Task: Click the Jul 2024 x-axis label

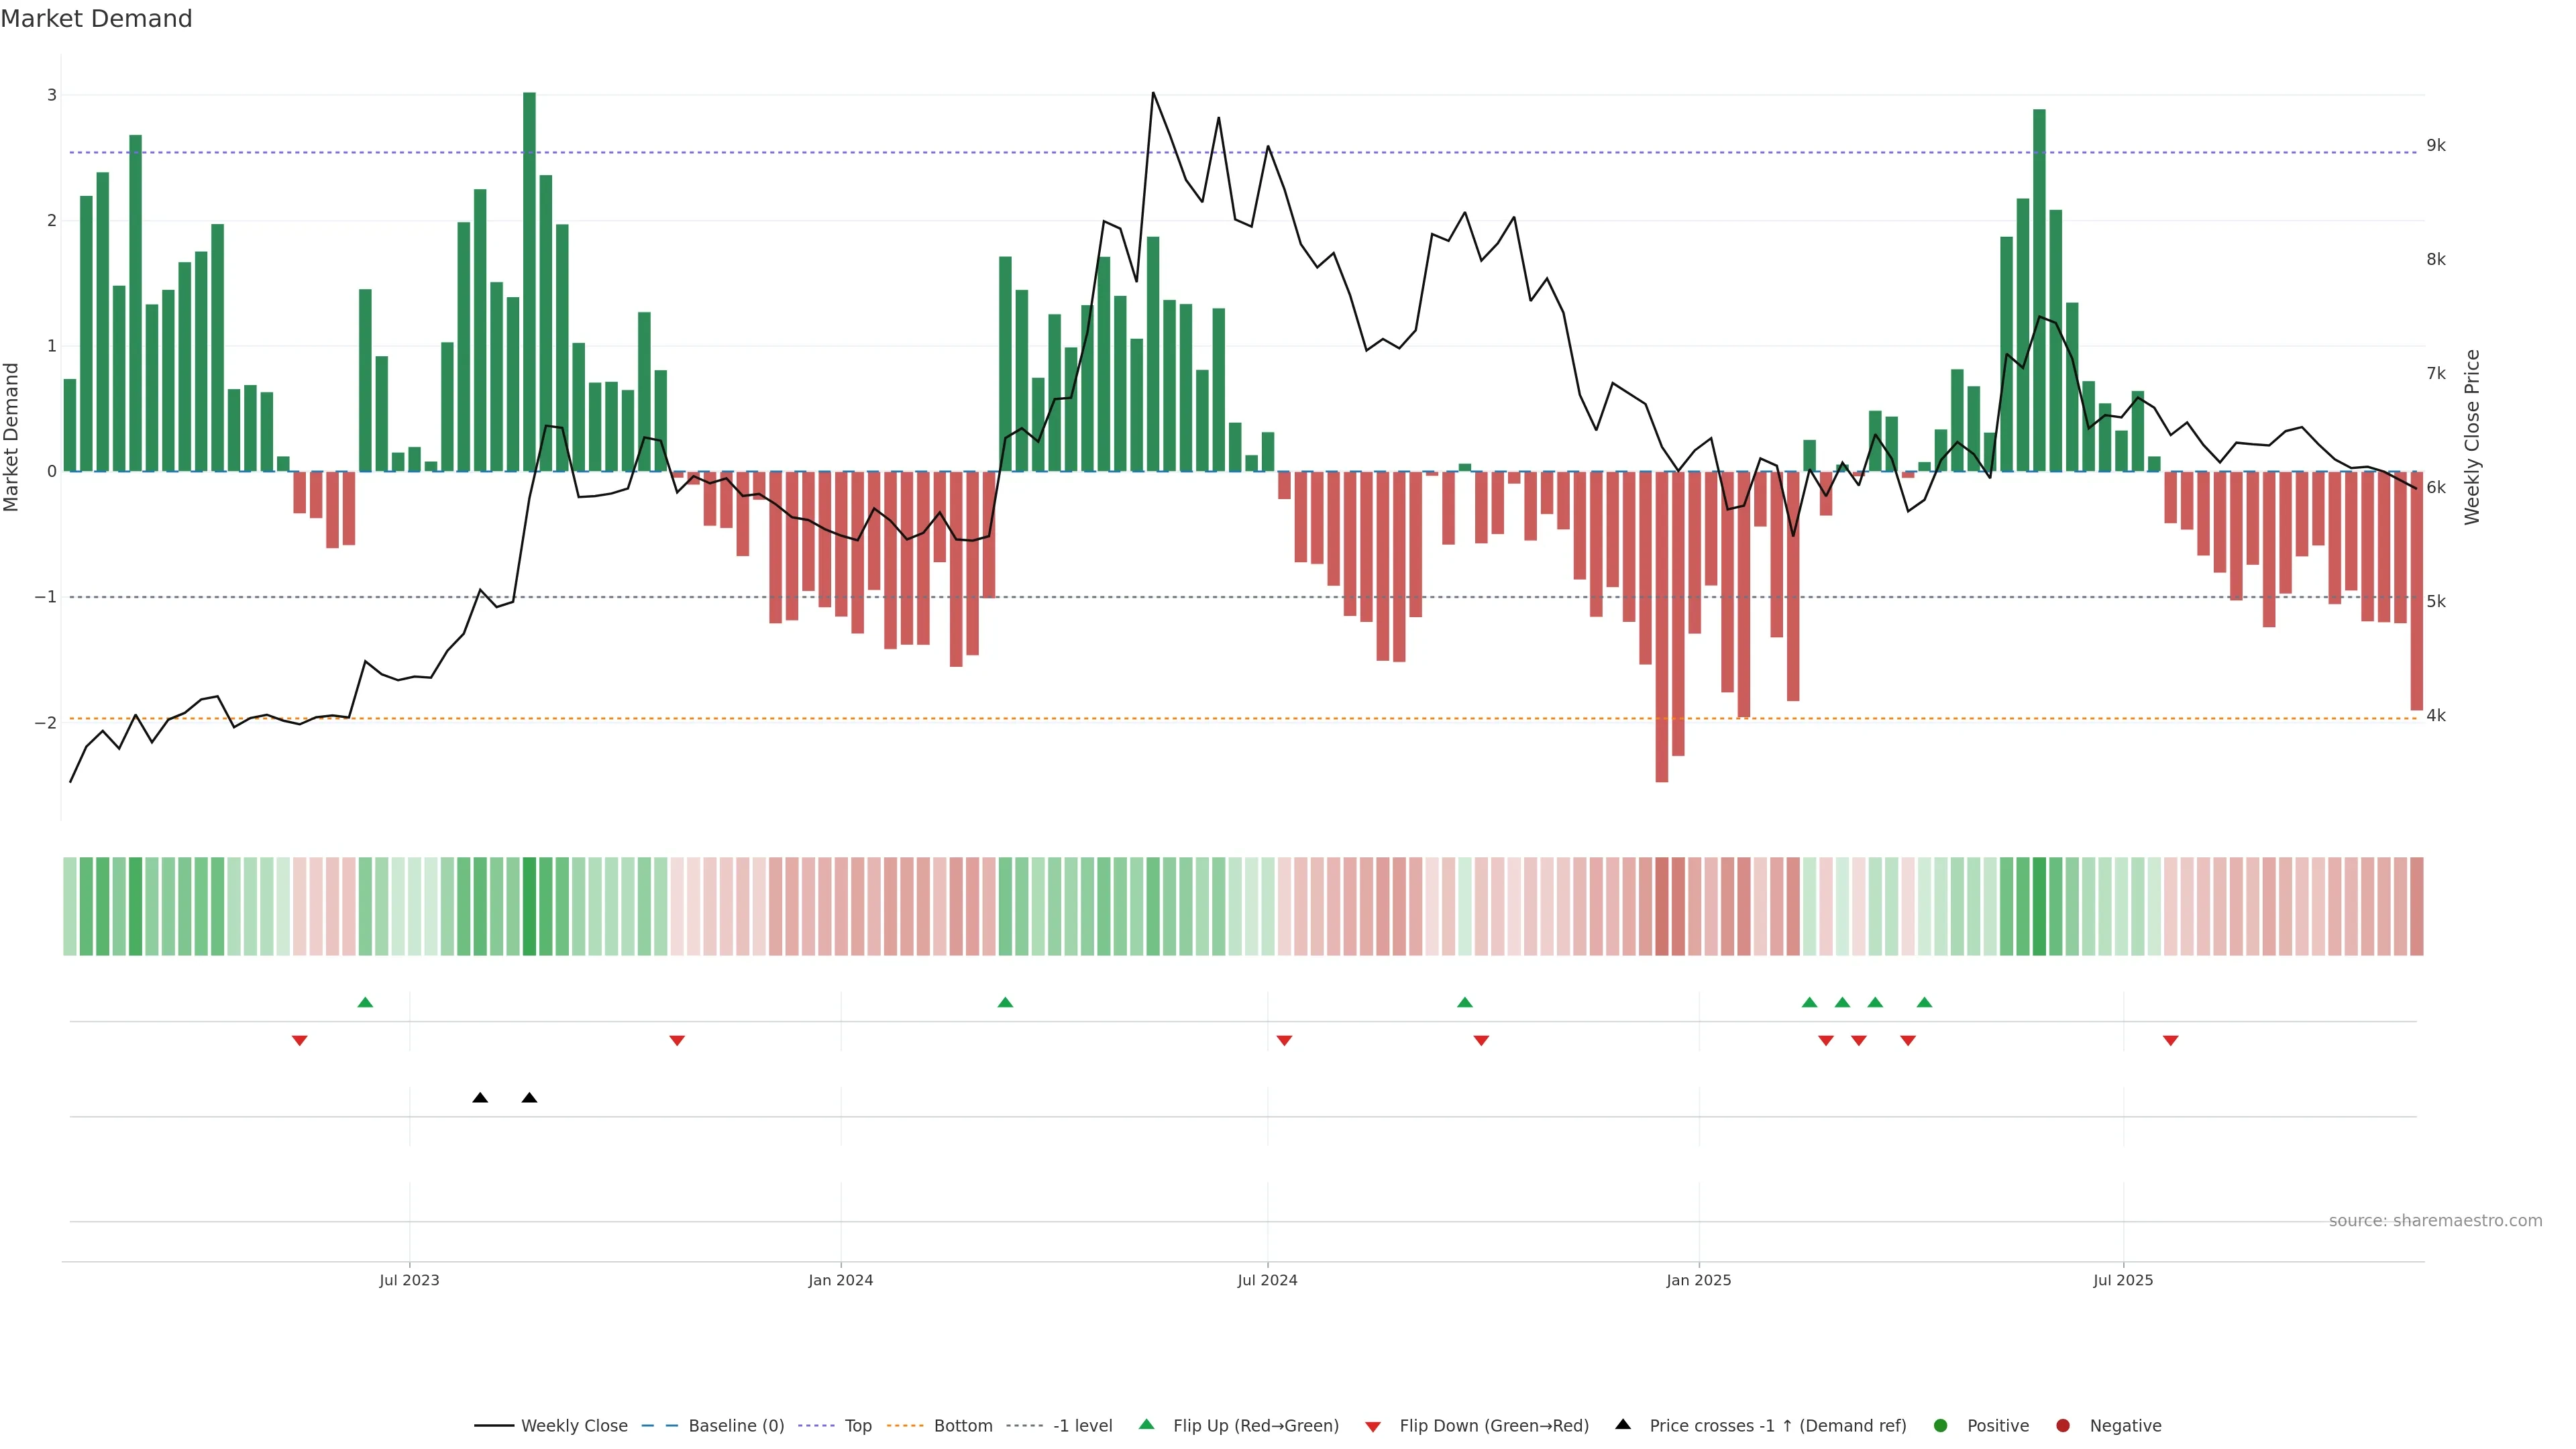Action: (1267, 1280)
